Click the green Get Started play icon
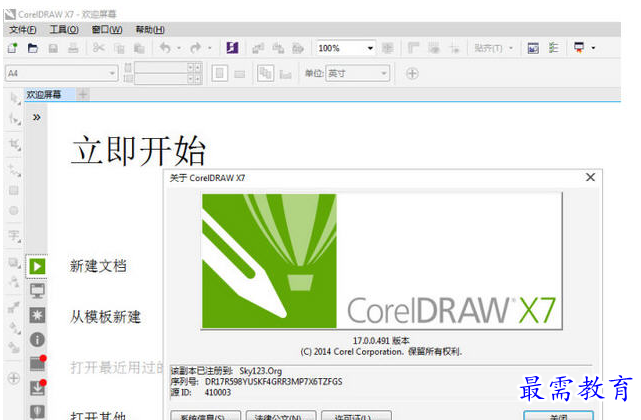 click(37, 267)
